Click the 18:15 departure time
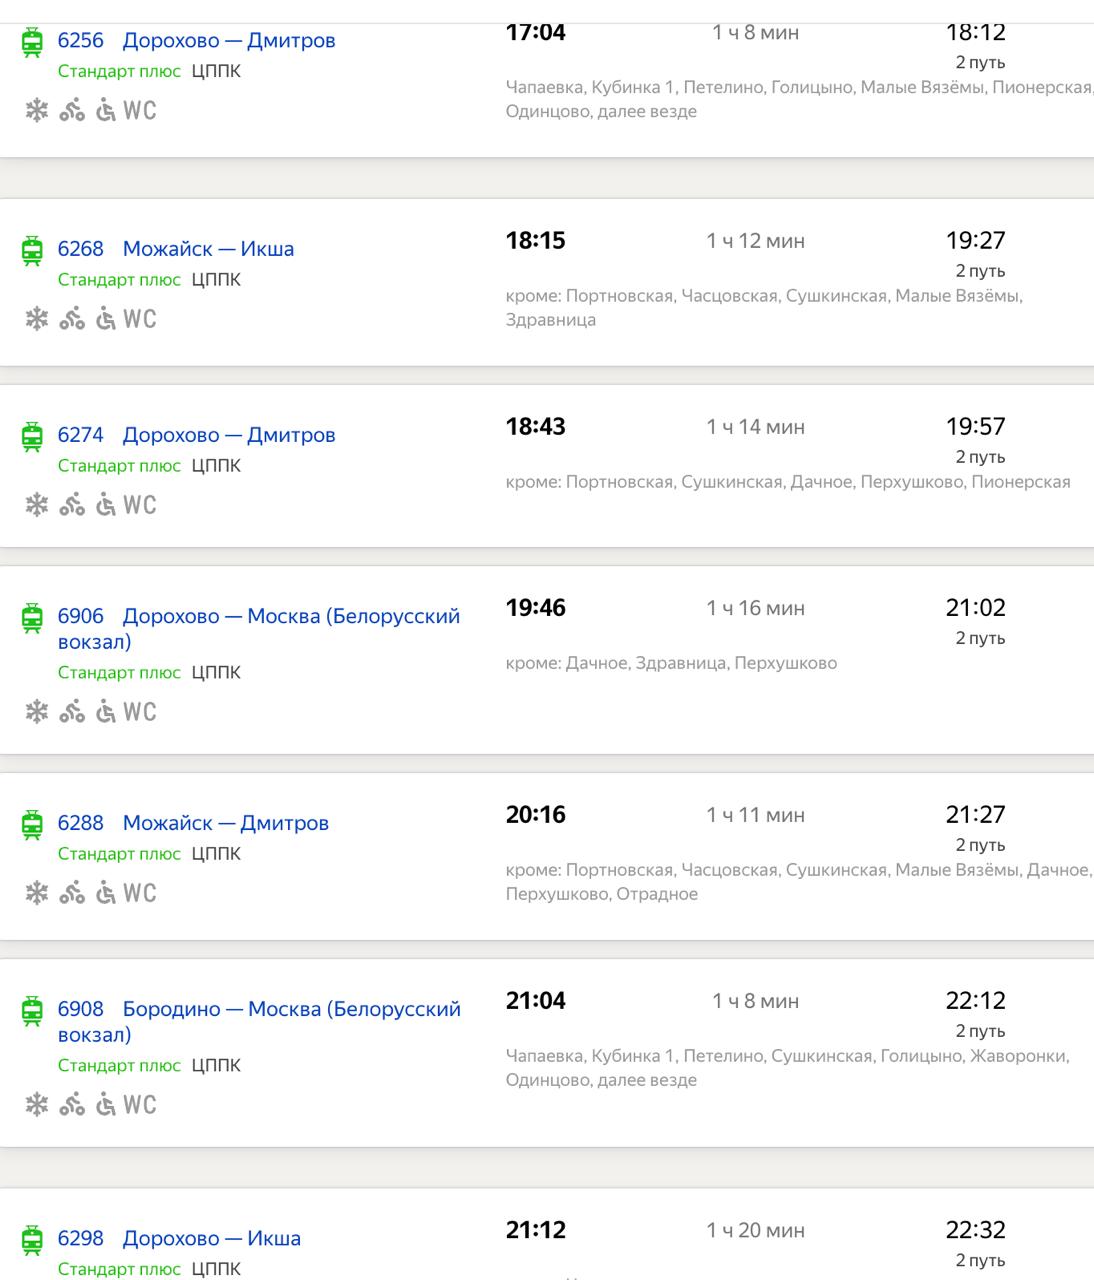The height and width of the screenshot is (1280, 1094). pyautogui.click(x=536, y=240)
